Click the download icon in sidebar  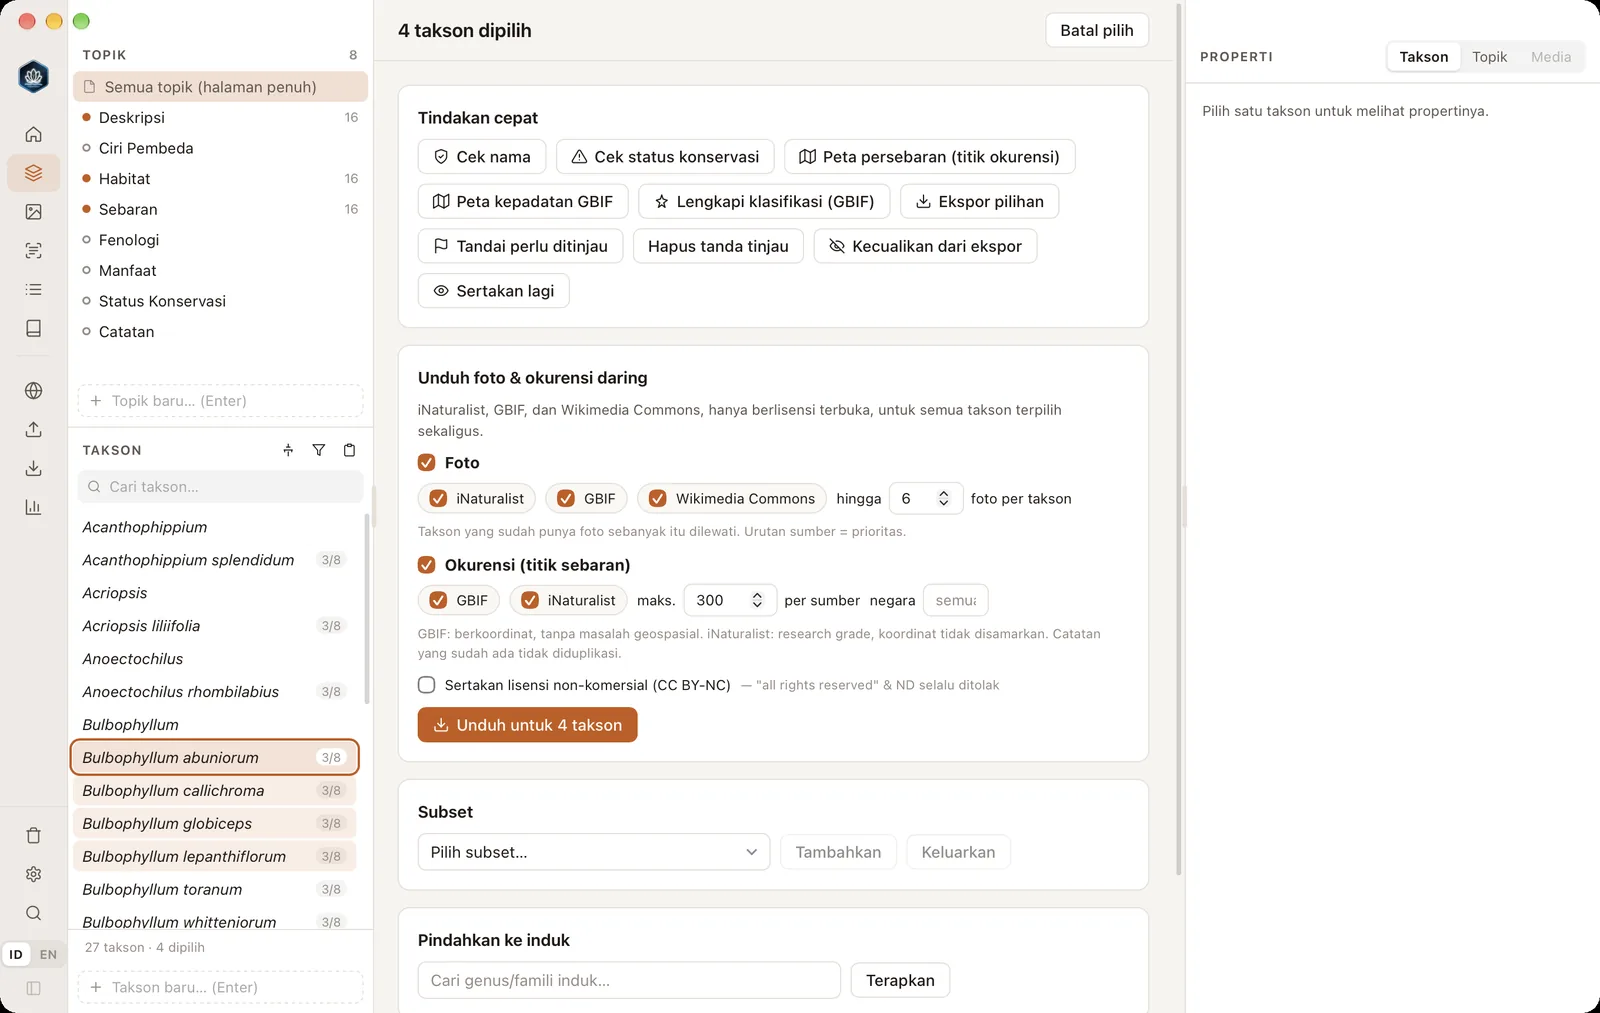pyautogui.click(x=33, y=468)
